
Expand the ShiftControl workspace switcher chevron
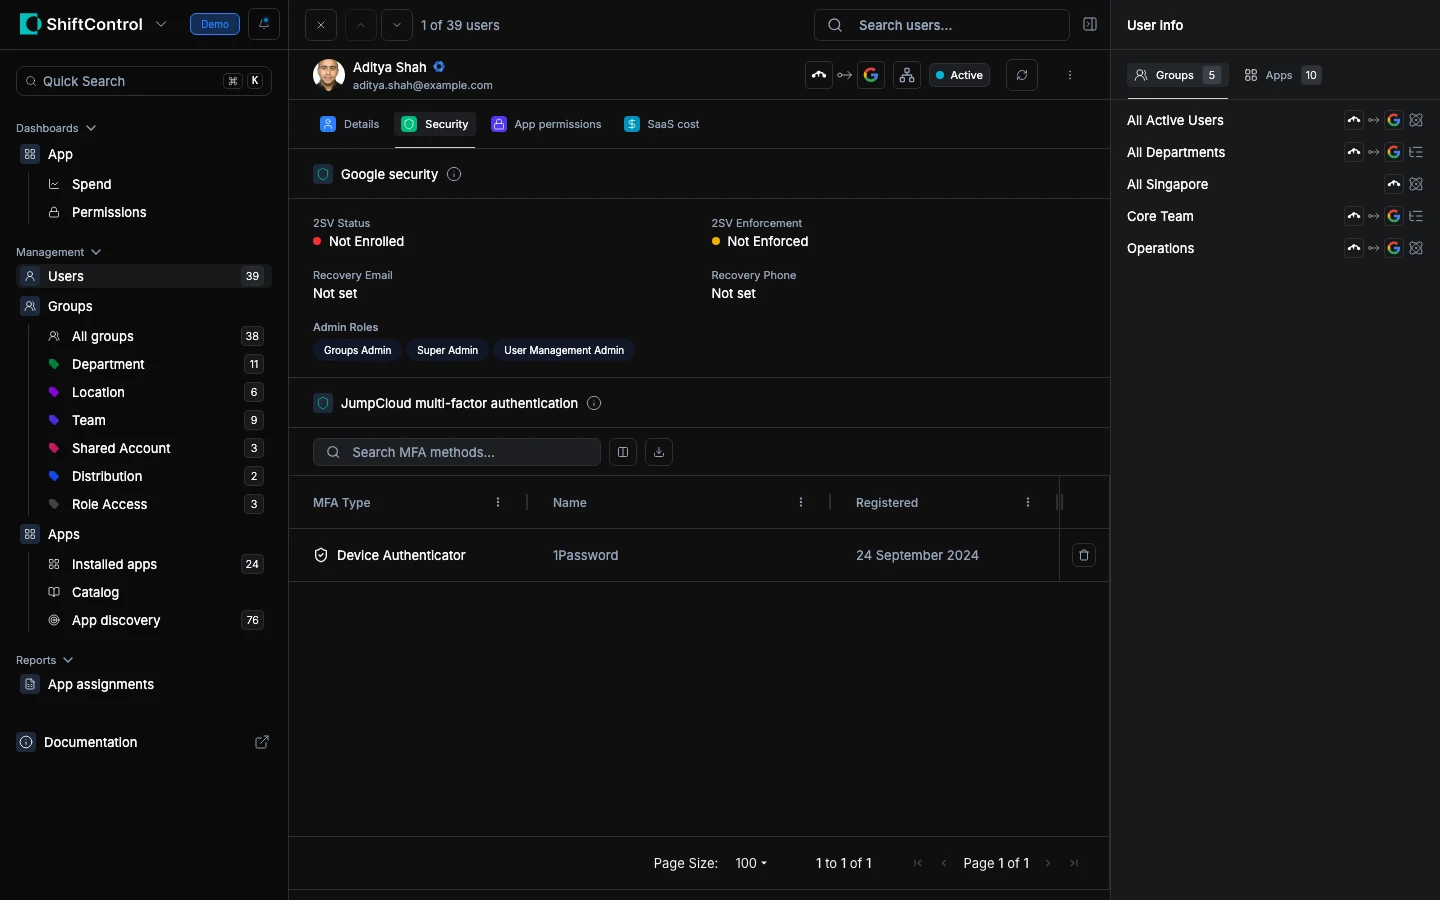click(x=161, y=24)
